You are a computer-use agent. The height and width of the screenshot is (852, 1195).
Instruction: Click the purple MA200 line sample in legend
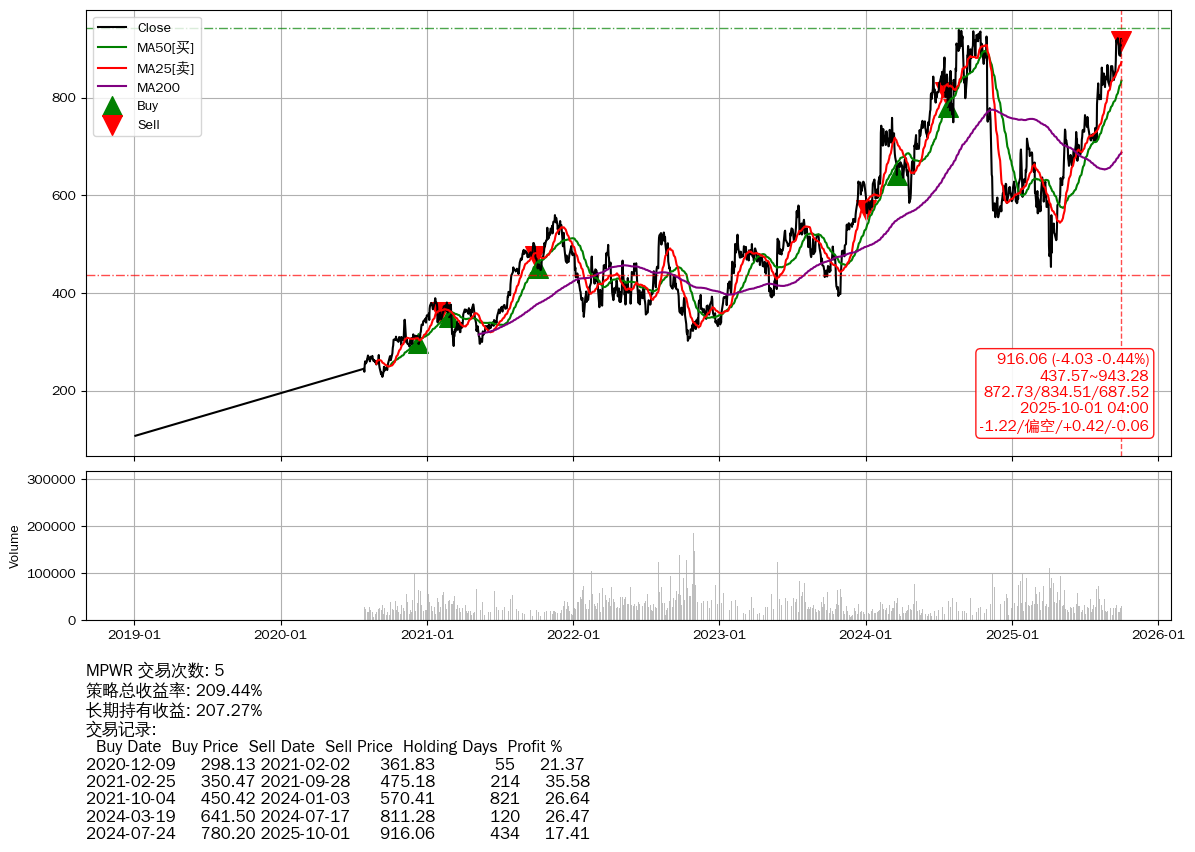click(x=113, y=87)
